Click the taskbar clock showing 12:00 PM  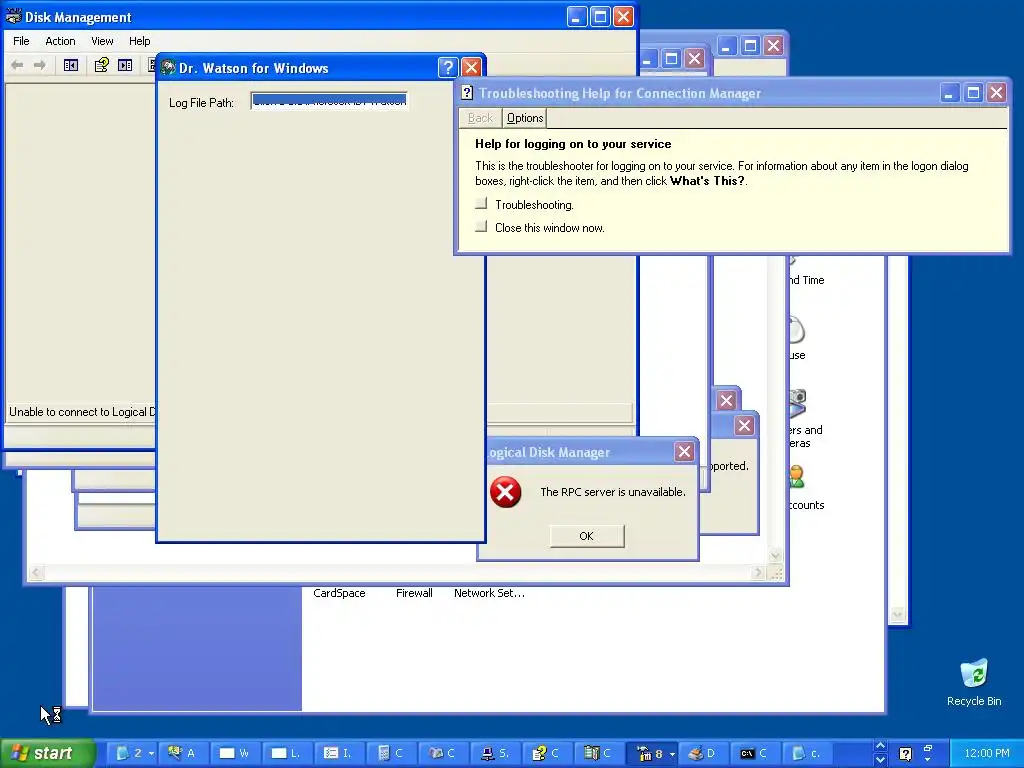986,753
